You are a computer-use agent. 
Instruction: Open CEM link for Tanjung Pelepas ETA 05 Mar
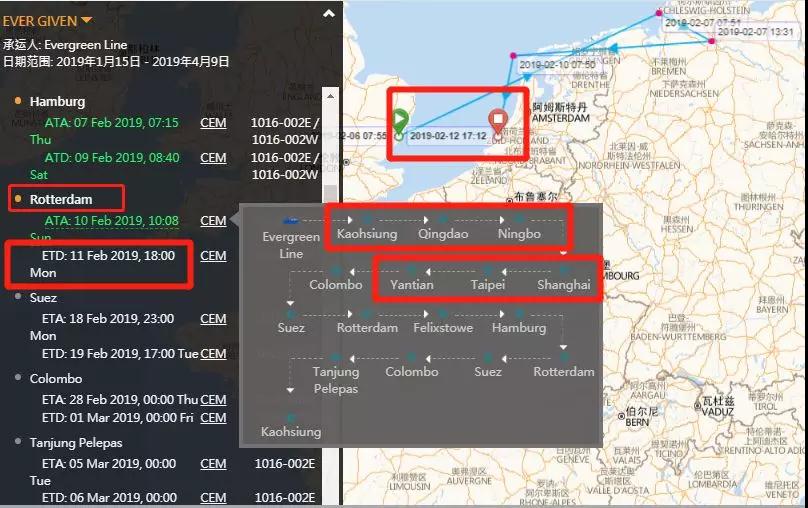(x=213, y=464)
